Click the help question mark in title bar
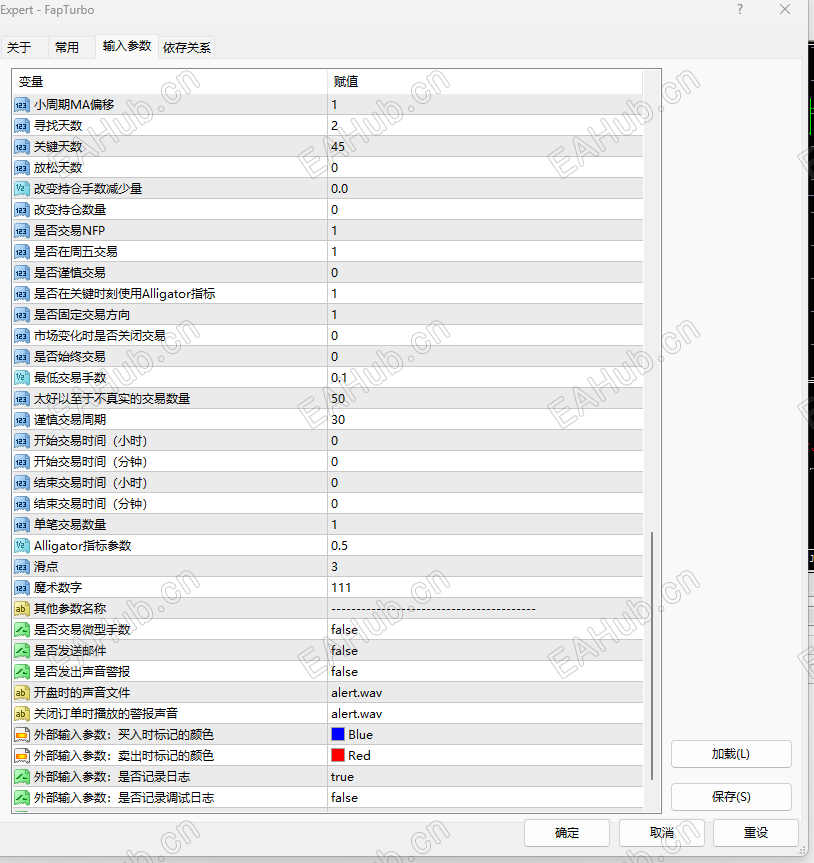 click(740, 9)
